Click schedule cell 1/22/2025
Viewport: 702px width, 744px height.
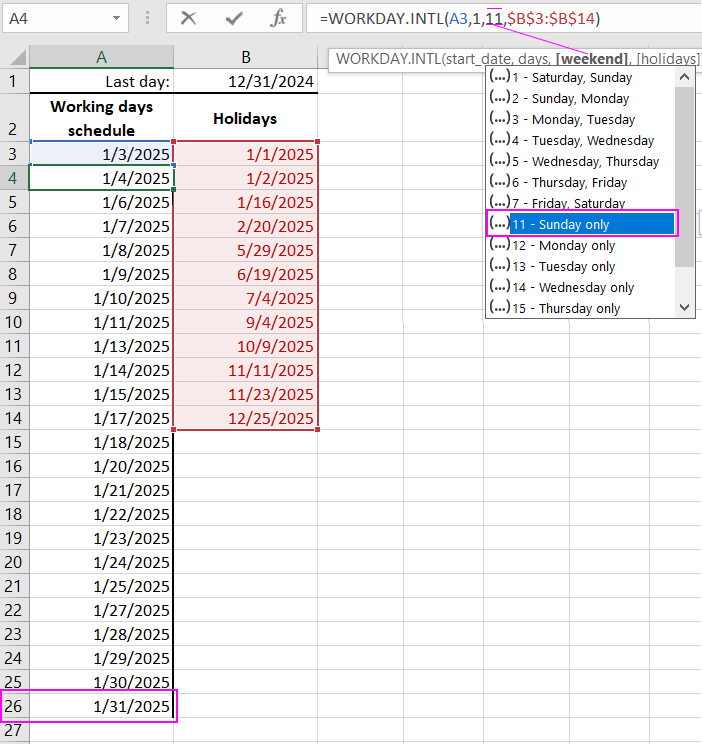[102, 514]
